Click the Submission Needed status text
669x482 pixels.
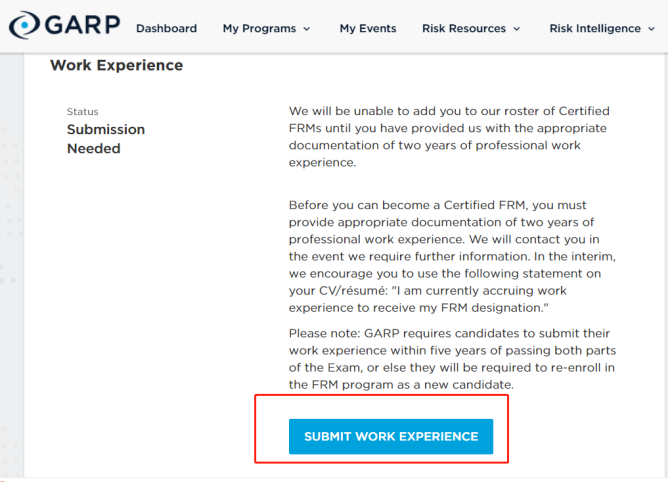tap(106, 139)
